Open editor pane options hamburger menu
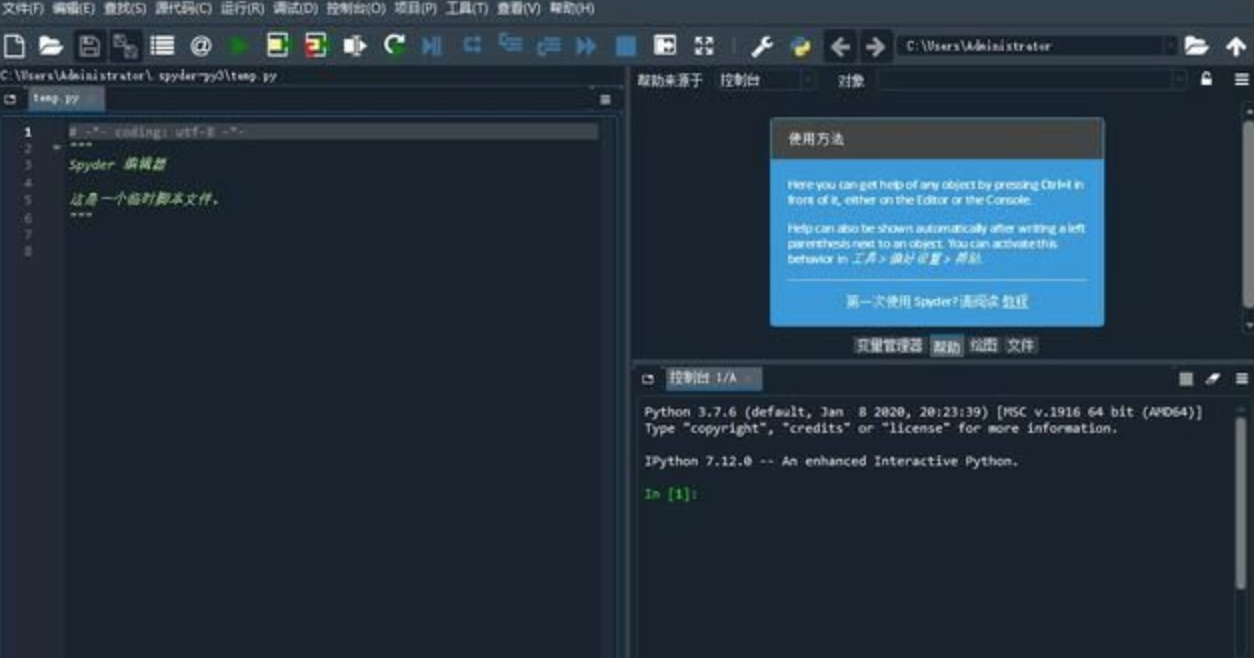 tap(605, 99)
